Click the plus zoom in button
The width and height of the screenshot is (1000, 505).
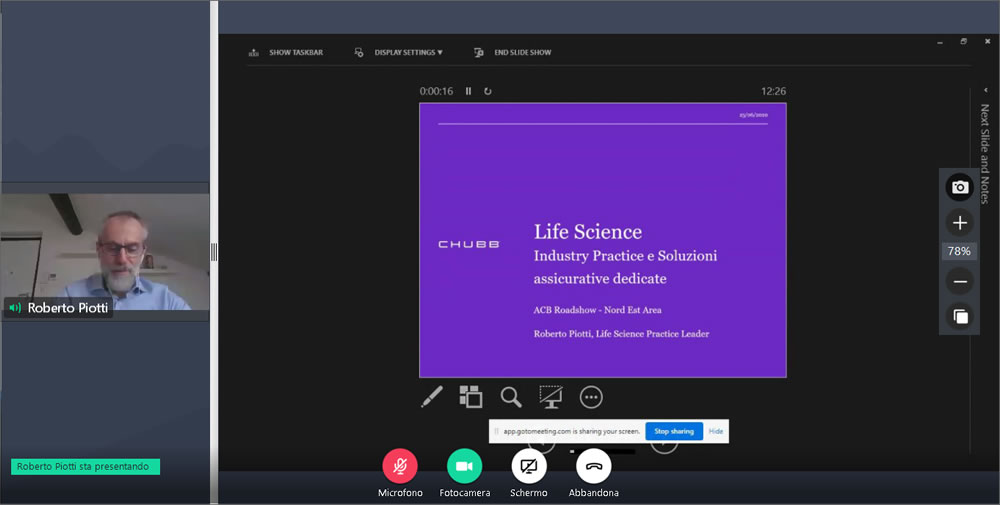pos(960,223)
